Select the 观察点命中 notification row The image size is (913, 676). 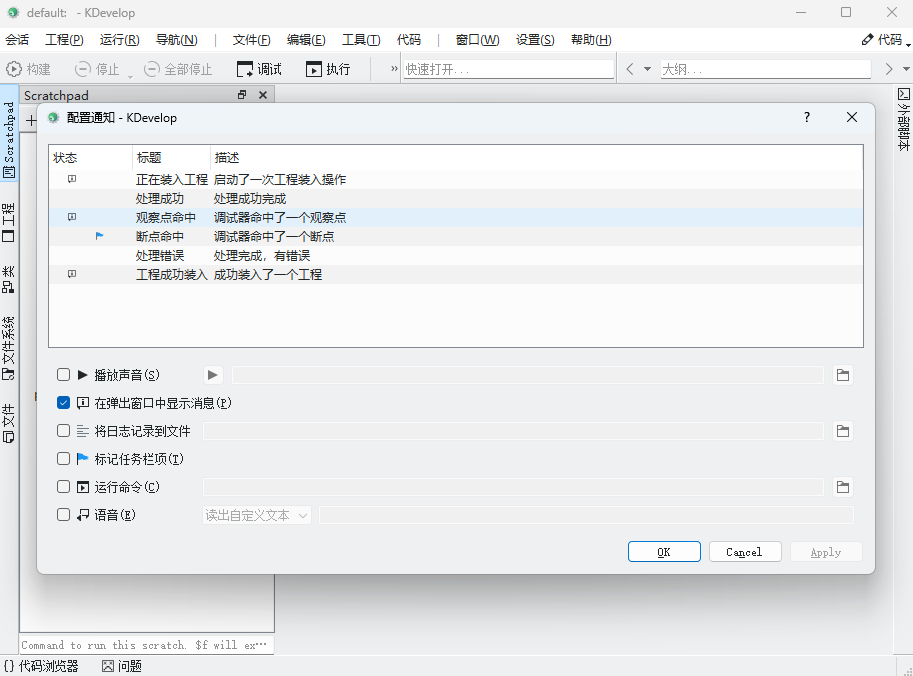(x=455, y=217)
